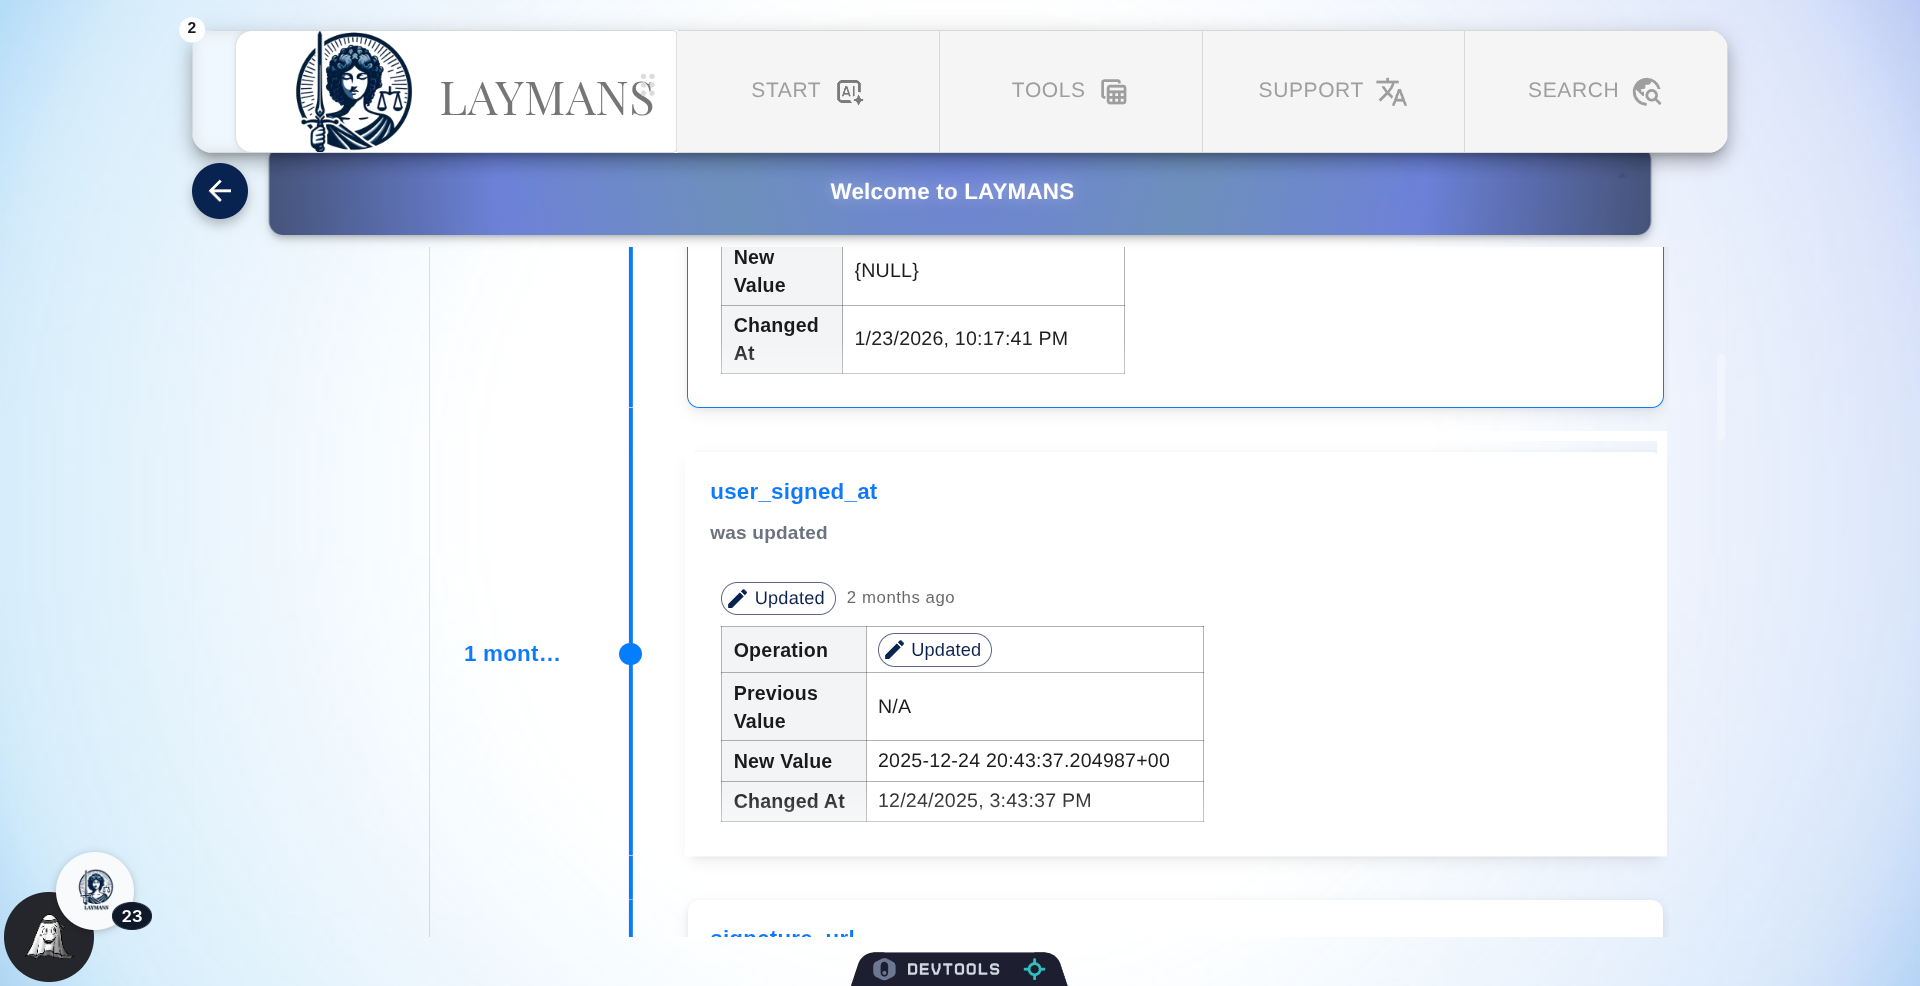Click the globe search icon beside SEARCH

coord(1649,91)
